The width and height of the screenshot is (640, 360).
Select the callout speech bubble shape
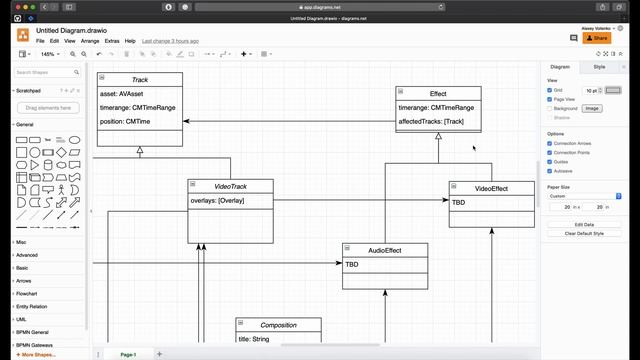coord(48,190)
